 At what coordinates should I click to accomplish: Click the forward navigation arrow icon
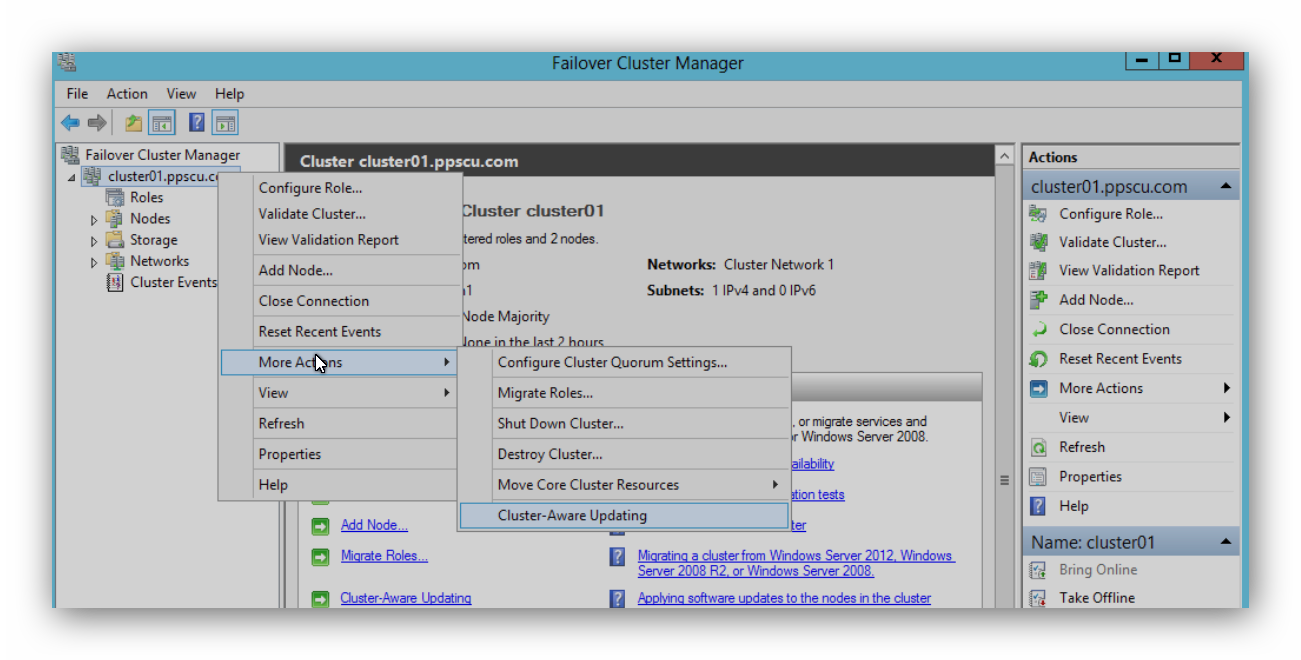click(95, 122)
